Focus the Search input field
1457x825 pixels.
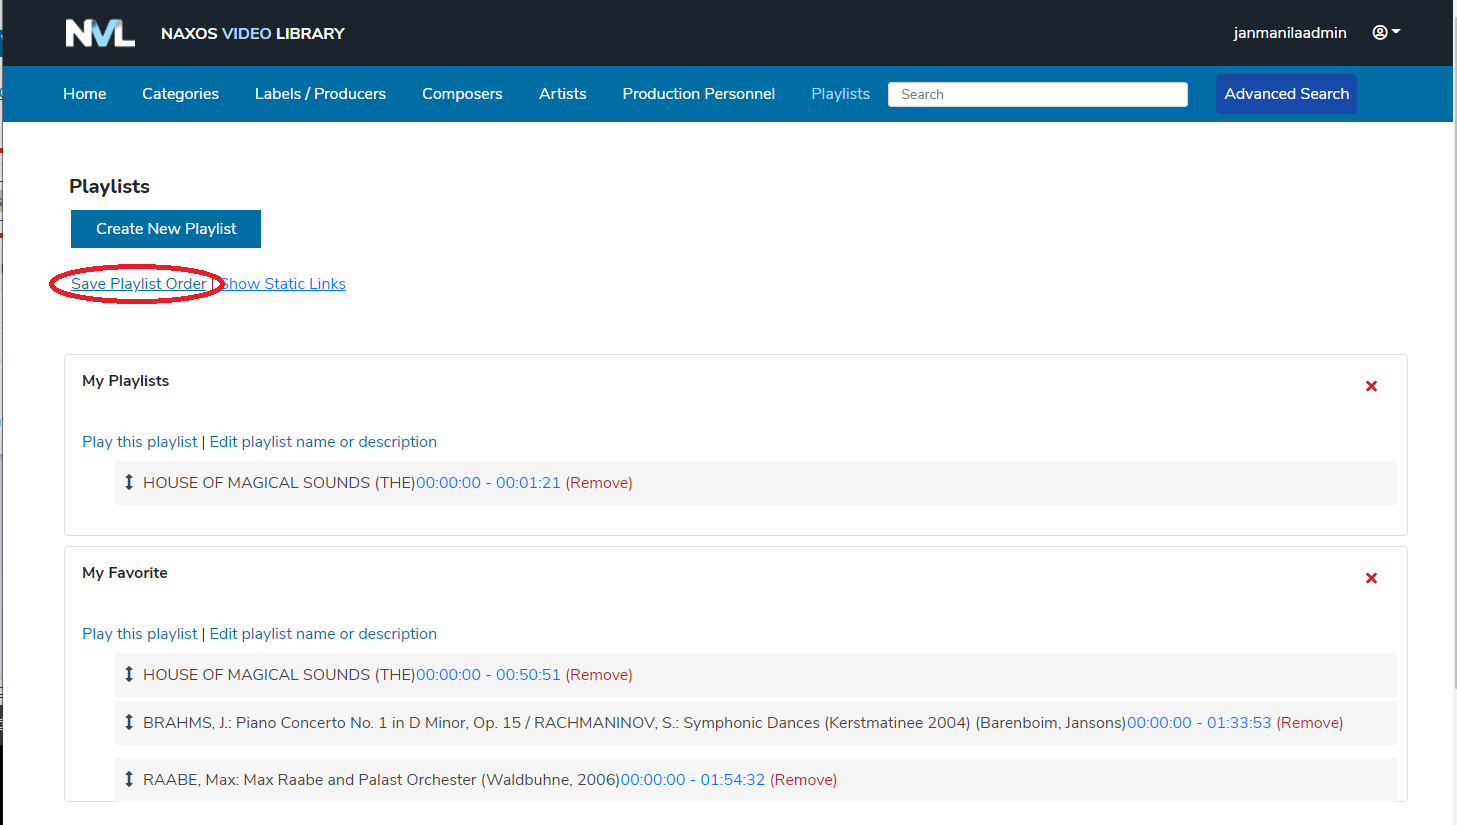pos(1038,94)
